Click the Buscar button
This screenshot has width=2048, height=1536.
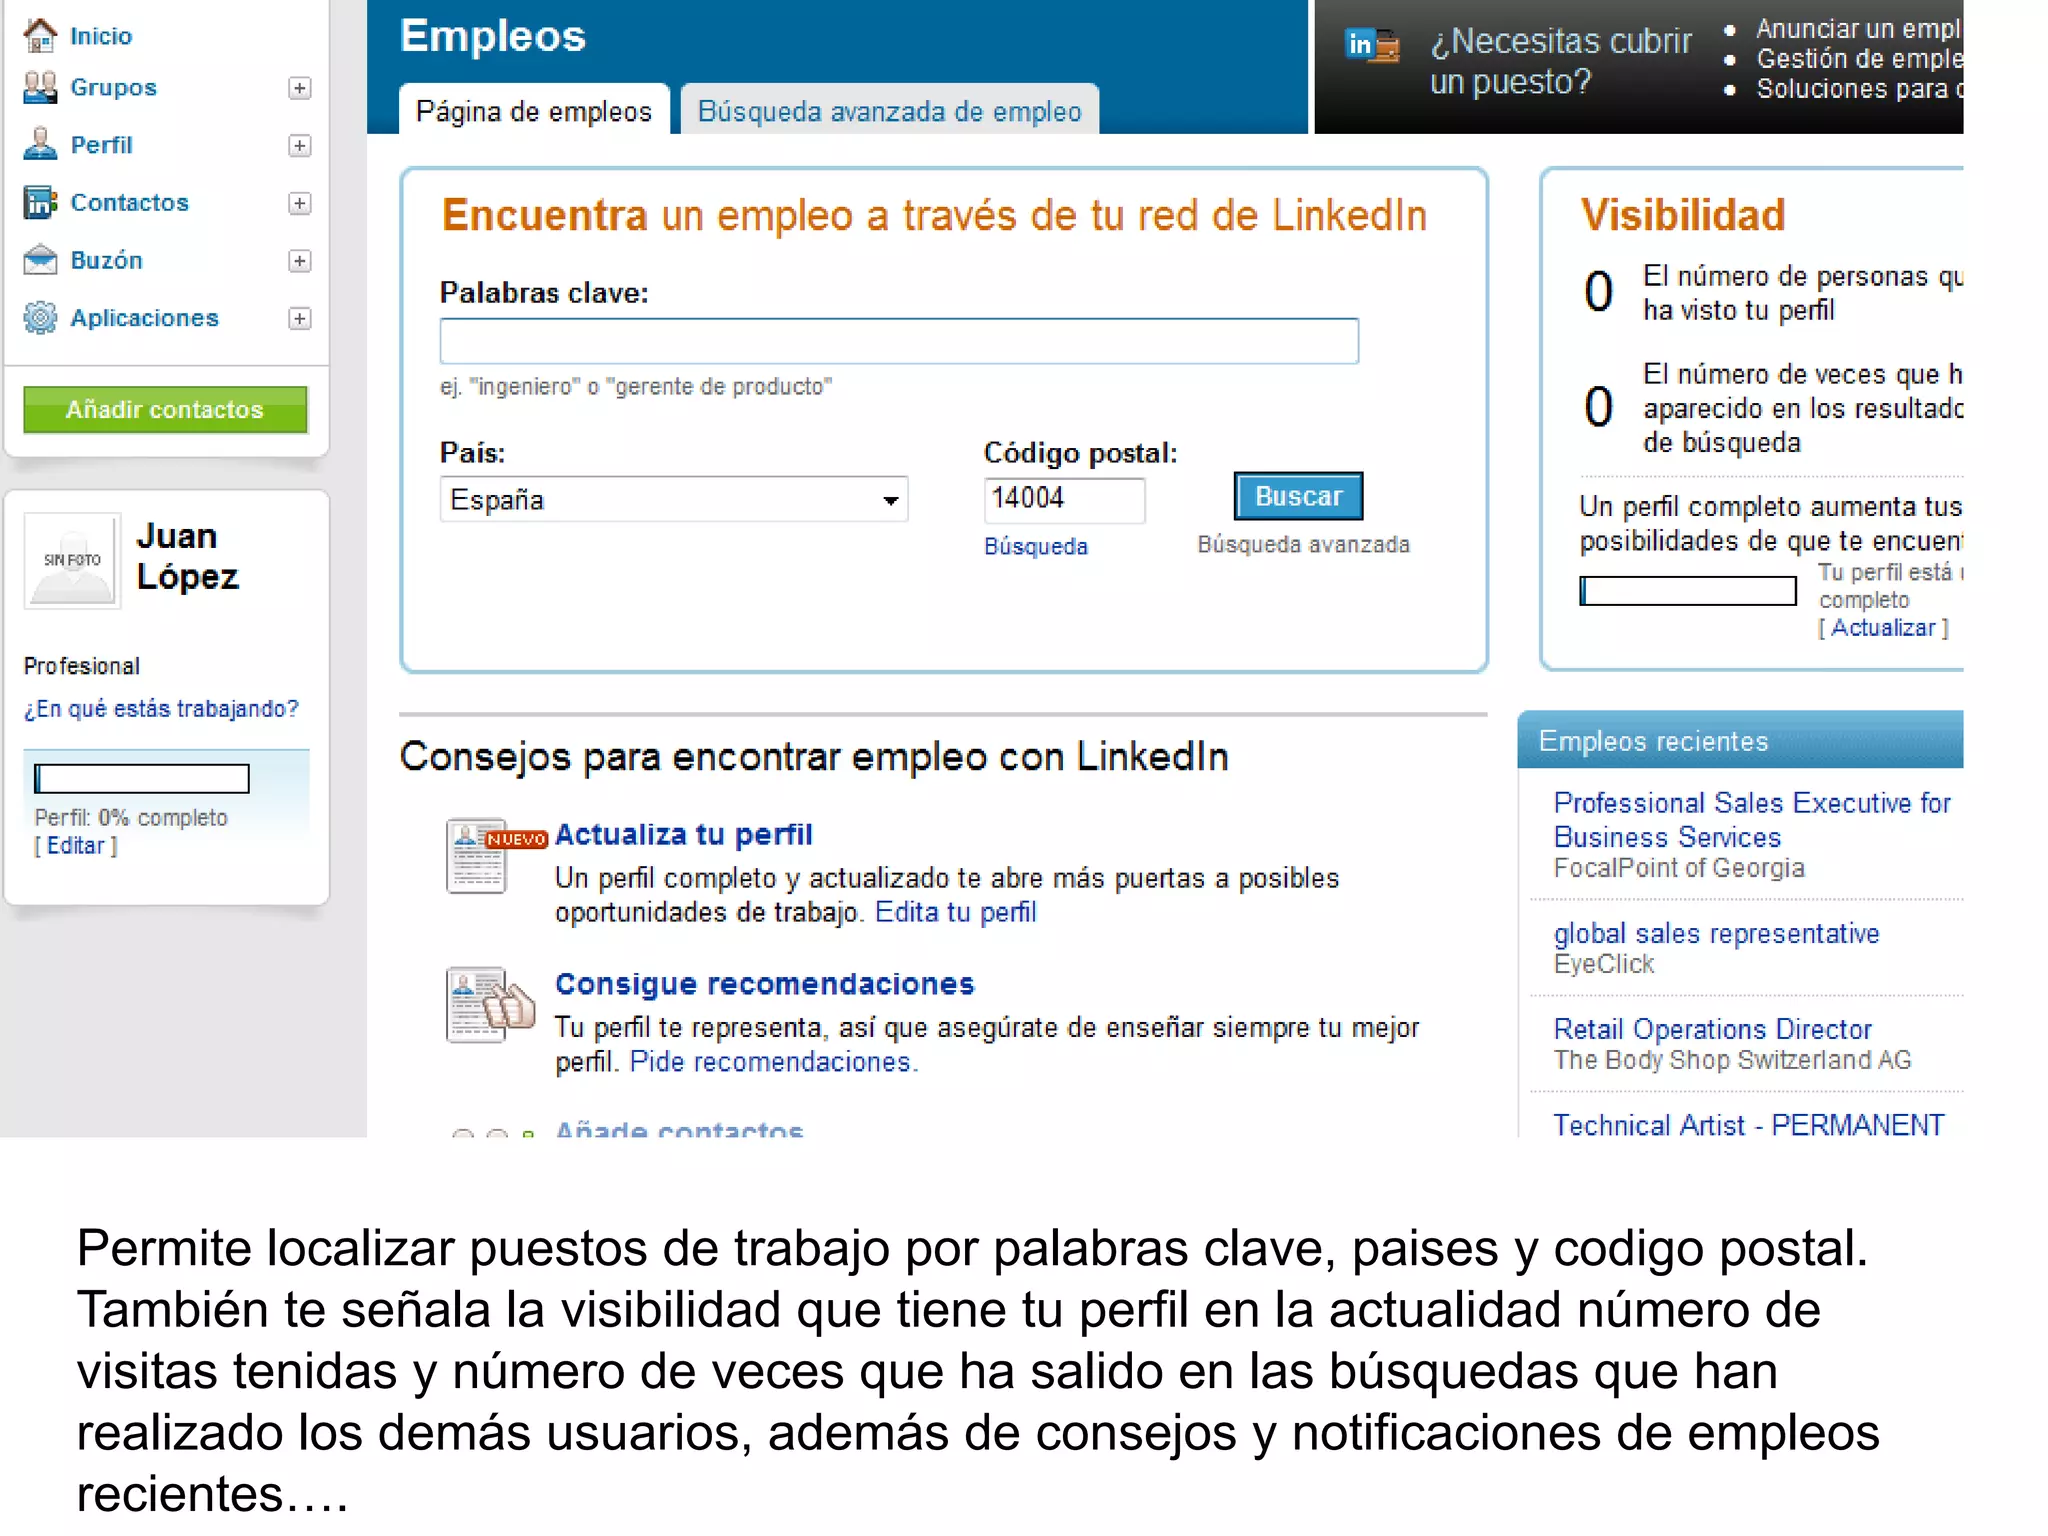pyautogui.click(x=1298, y=496)
